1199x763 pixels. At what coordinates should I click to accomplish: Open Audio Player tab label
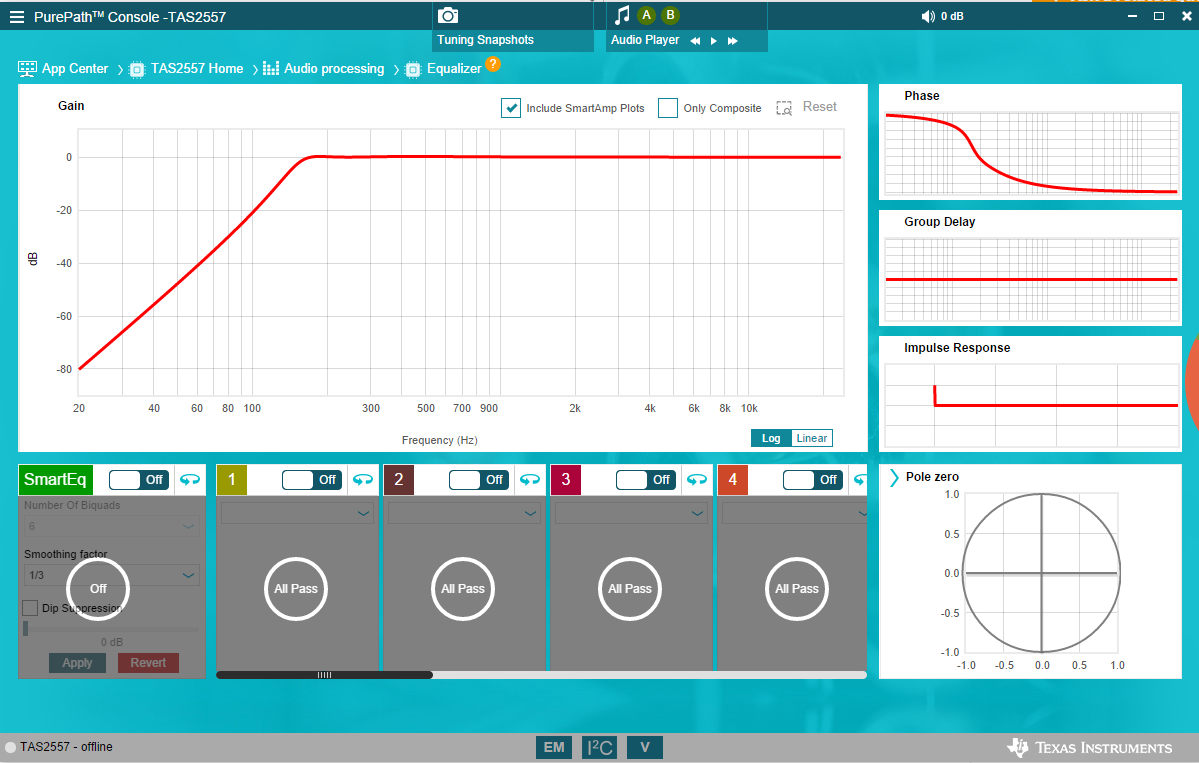coord(645,40)
